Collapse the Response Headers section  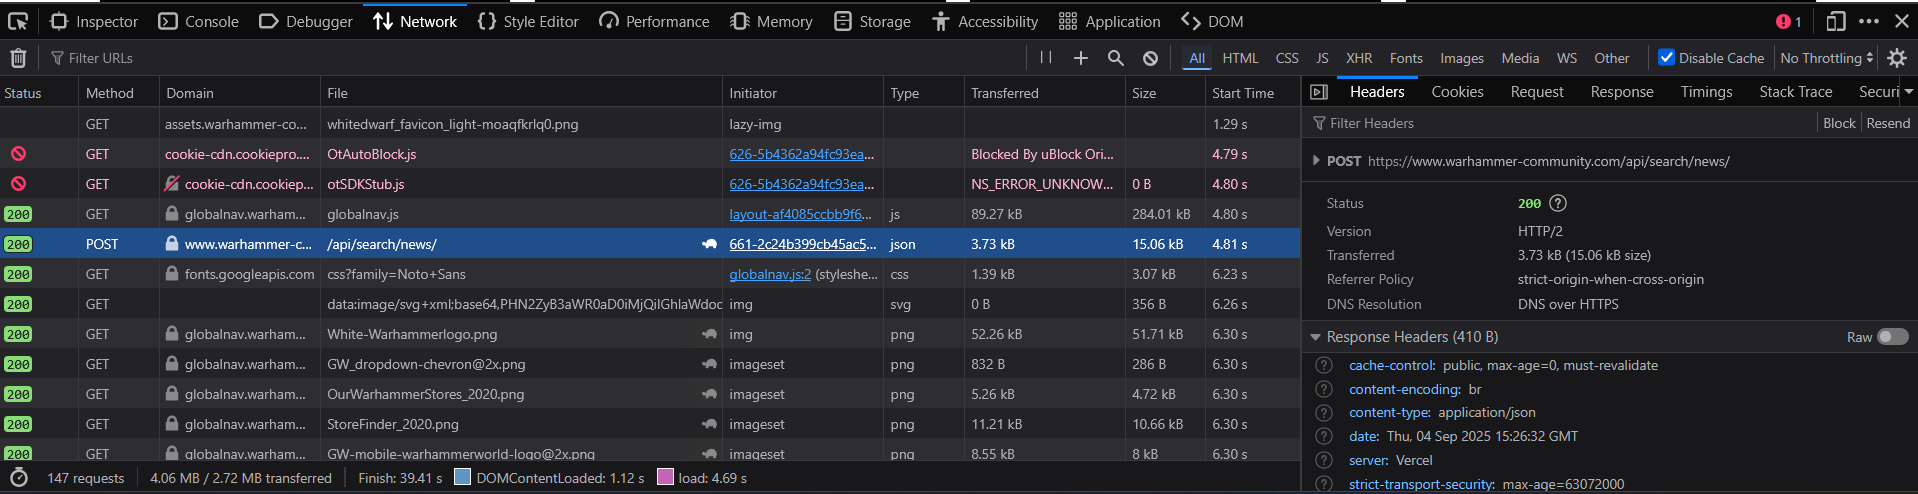click(x=1316, y=337)
